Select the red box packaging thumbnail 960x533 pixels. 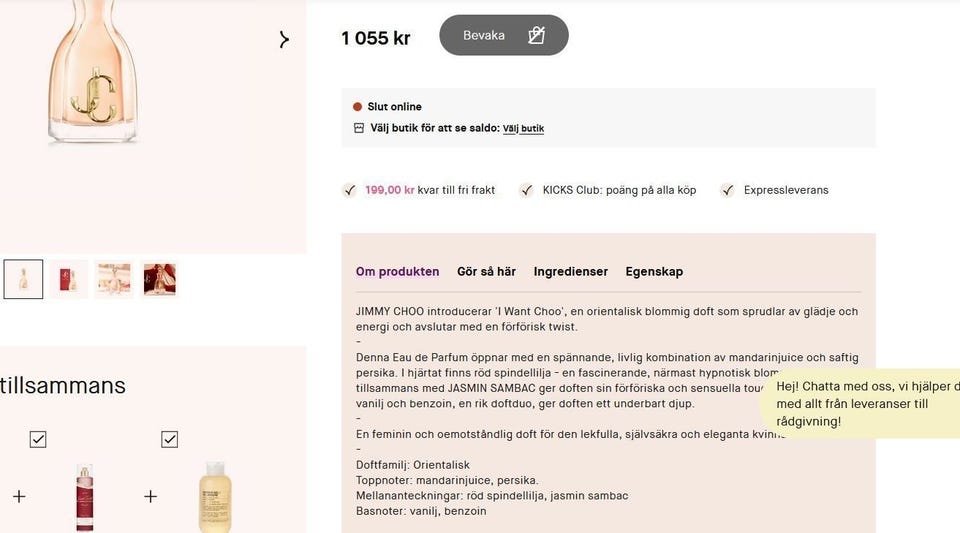(x=69, y=280)
